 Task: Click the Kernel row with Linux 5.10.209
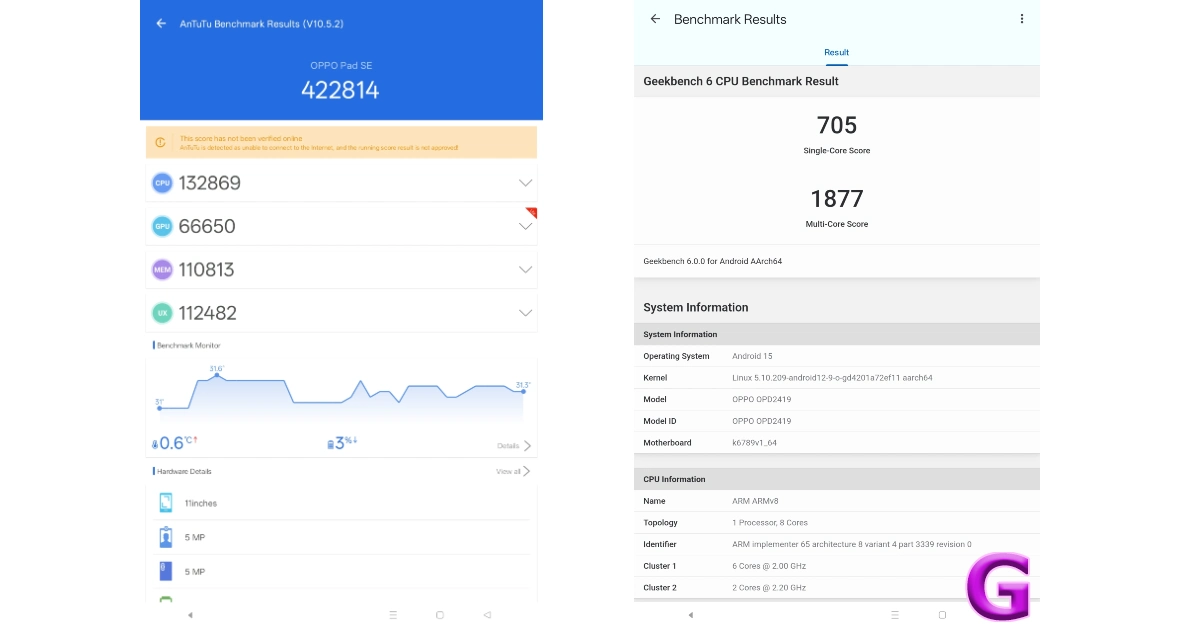pos(837,378)
